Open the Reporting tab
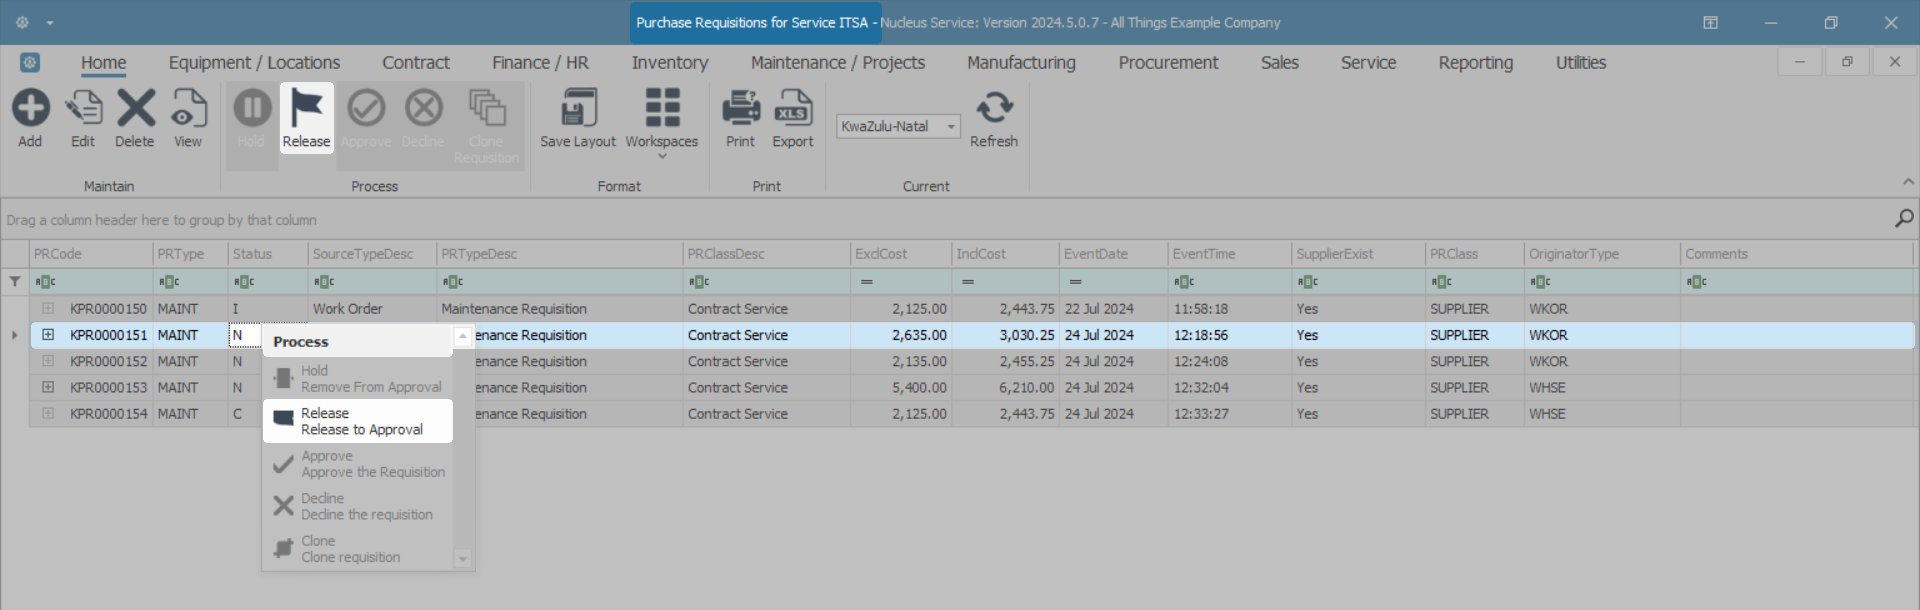 (x=1475, y=62)
